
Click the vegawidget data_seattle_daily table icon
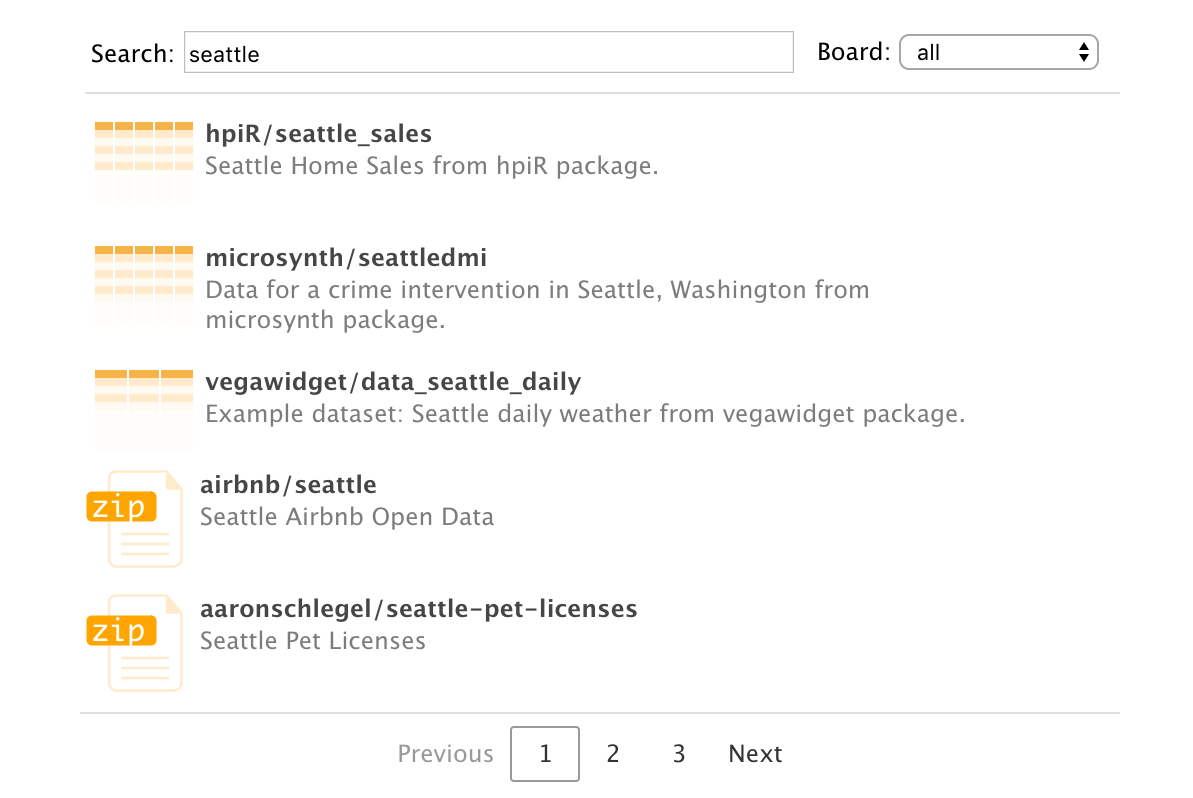point(143,408)
